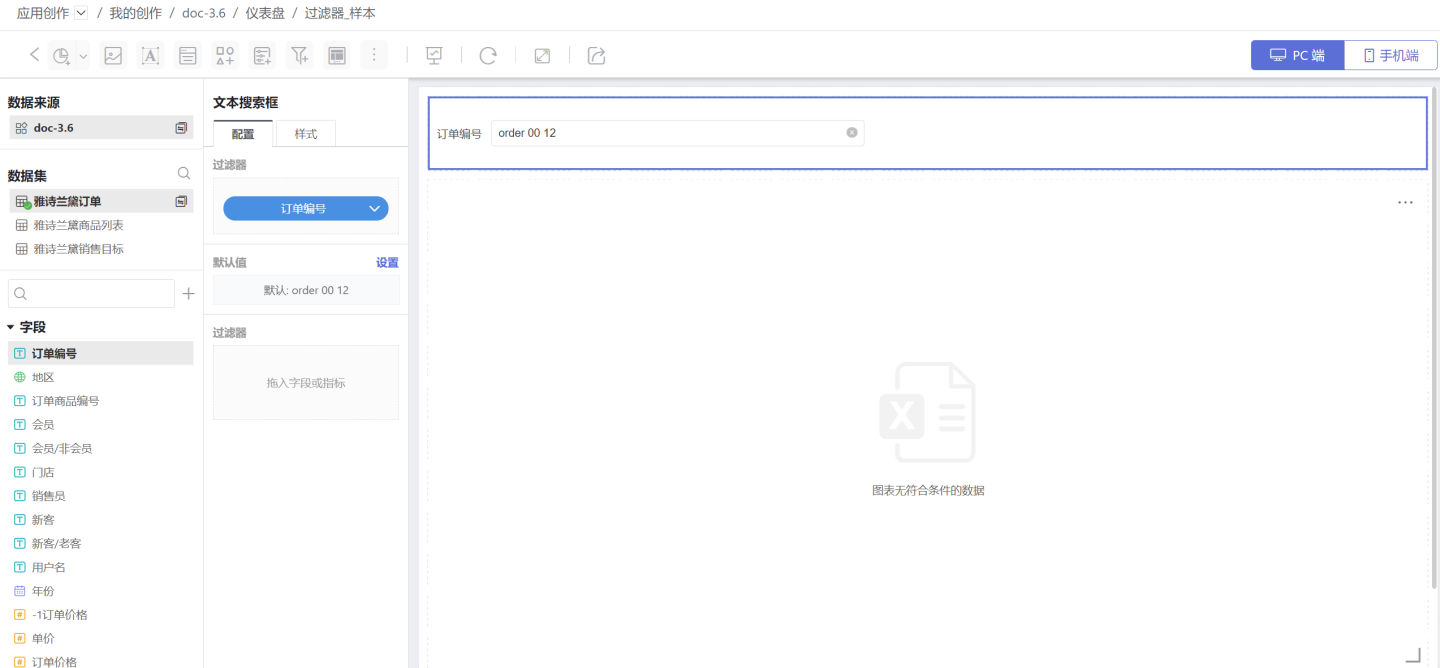
Task: Click the share/export icon in toolbar
Action: 596,56
